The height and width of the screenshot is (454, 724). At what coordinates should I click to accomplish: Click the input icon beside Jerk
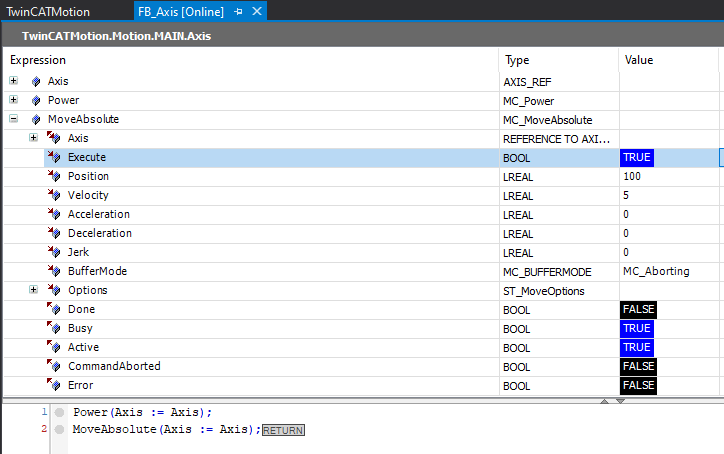tap(54, 251)
